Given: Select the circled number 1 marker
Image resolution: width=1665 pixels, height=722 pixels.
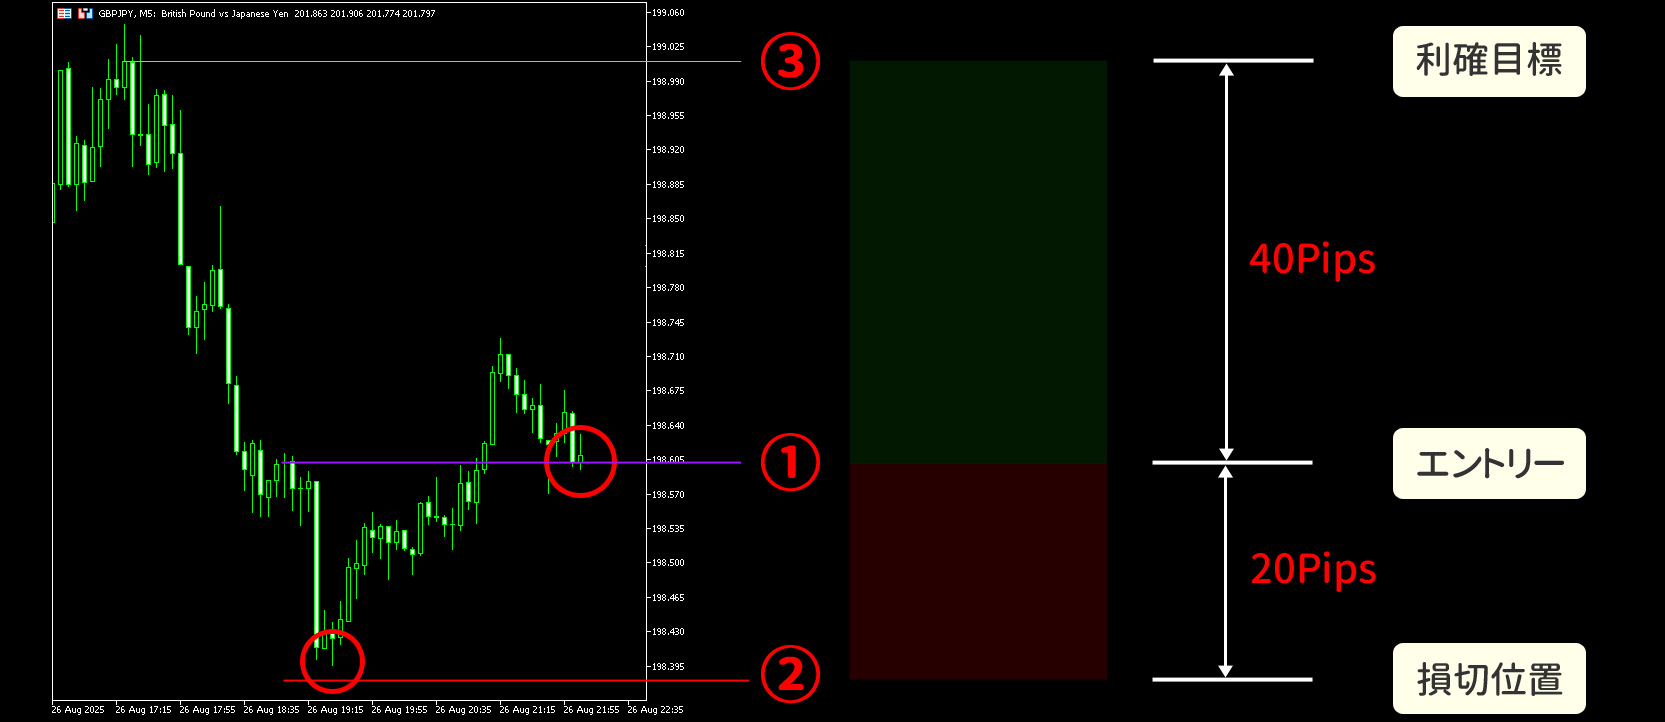Looking at the screenshot, I should tap(790, 463).
